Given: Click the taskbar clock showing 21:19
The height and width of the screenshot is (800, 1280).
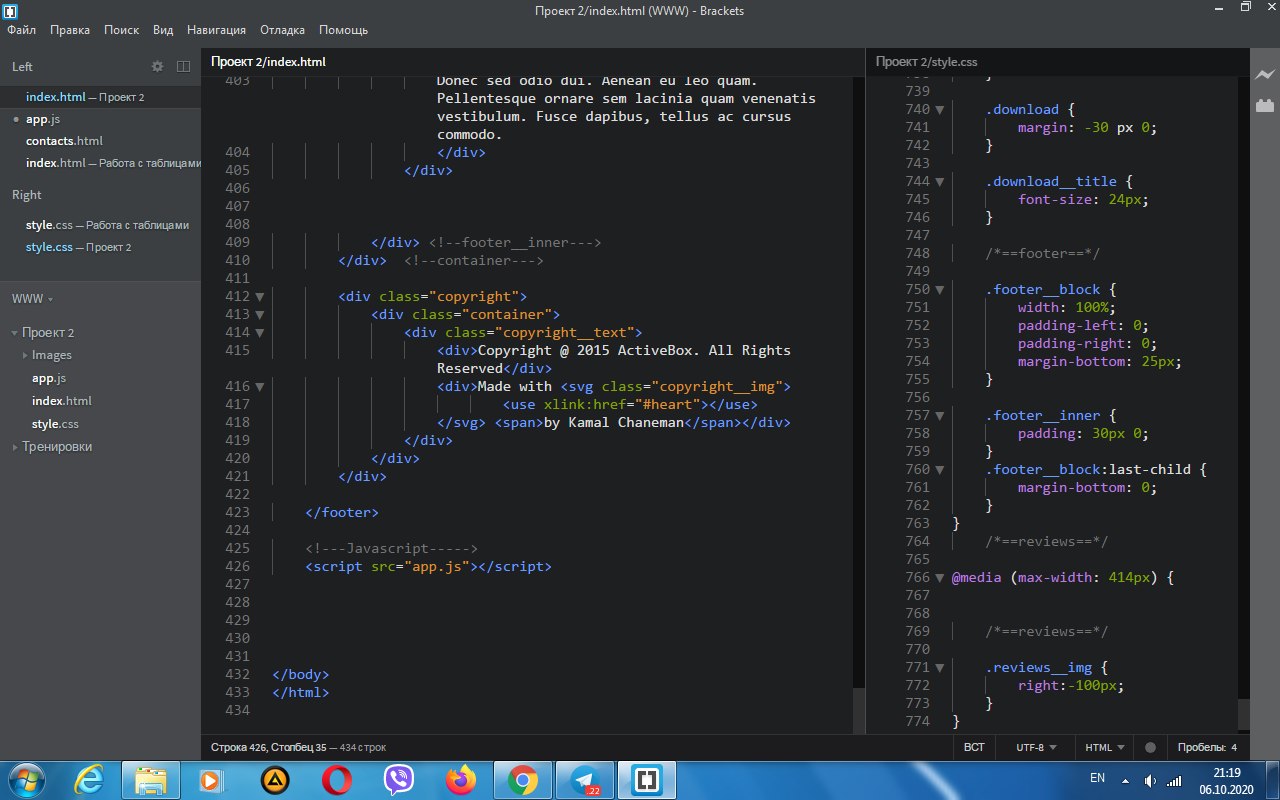Looking at the screenshot, I should (1226, 773).
